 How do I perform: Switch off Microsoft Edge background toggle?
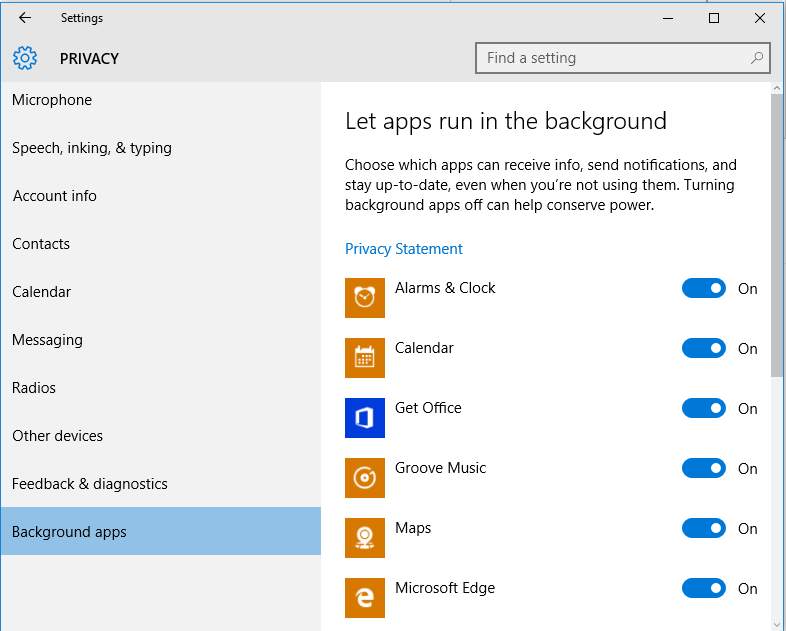tap(704, 589)
